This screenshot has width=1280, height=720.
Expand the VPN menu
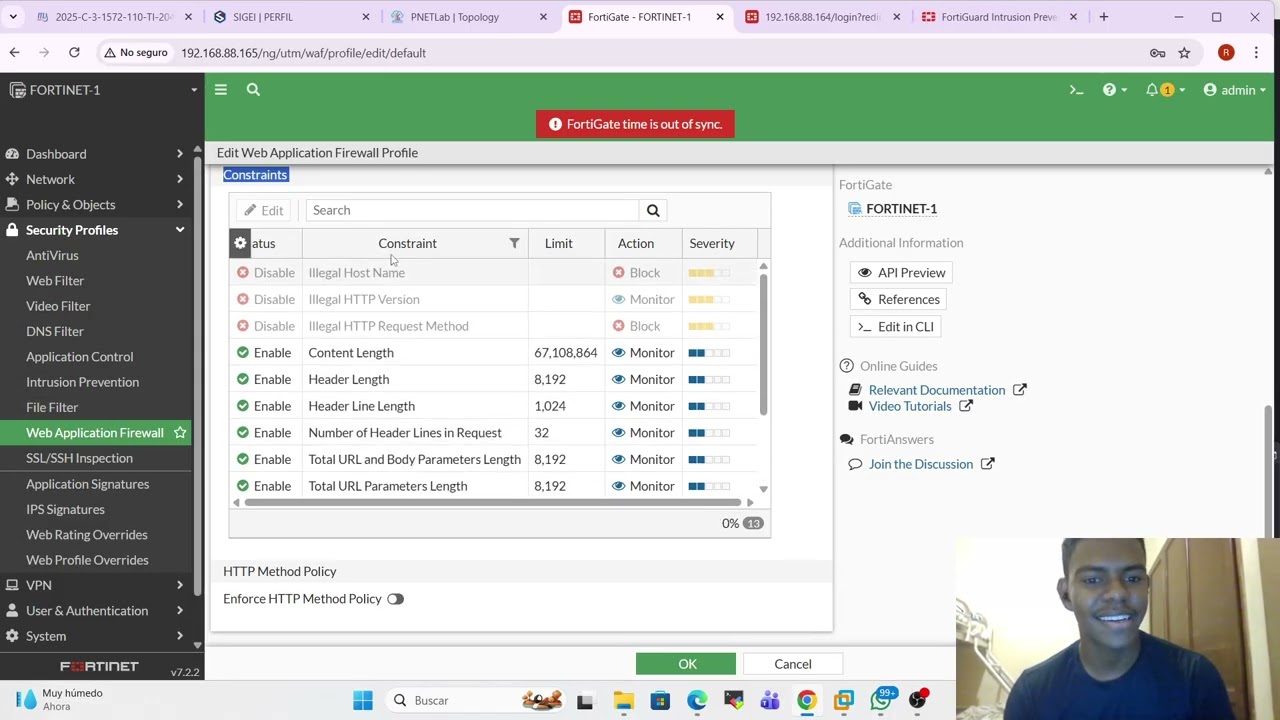click(95, 585)
